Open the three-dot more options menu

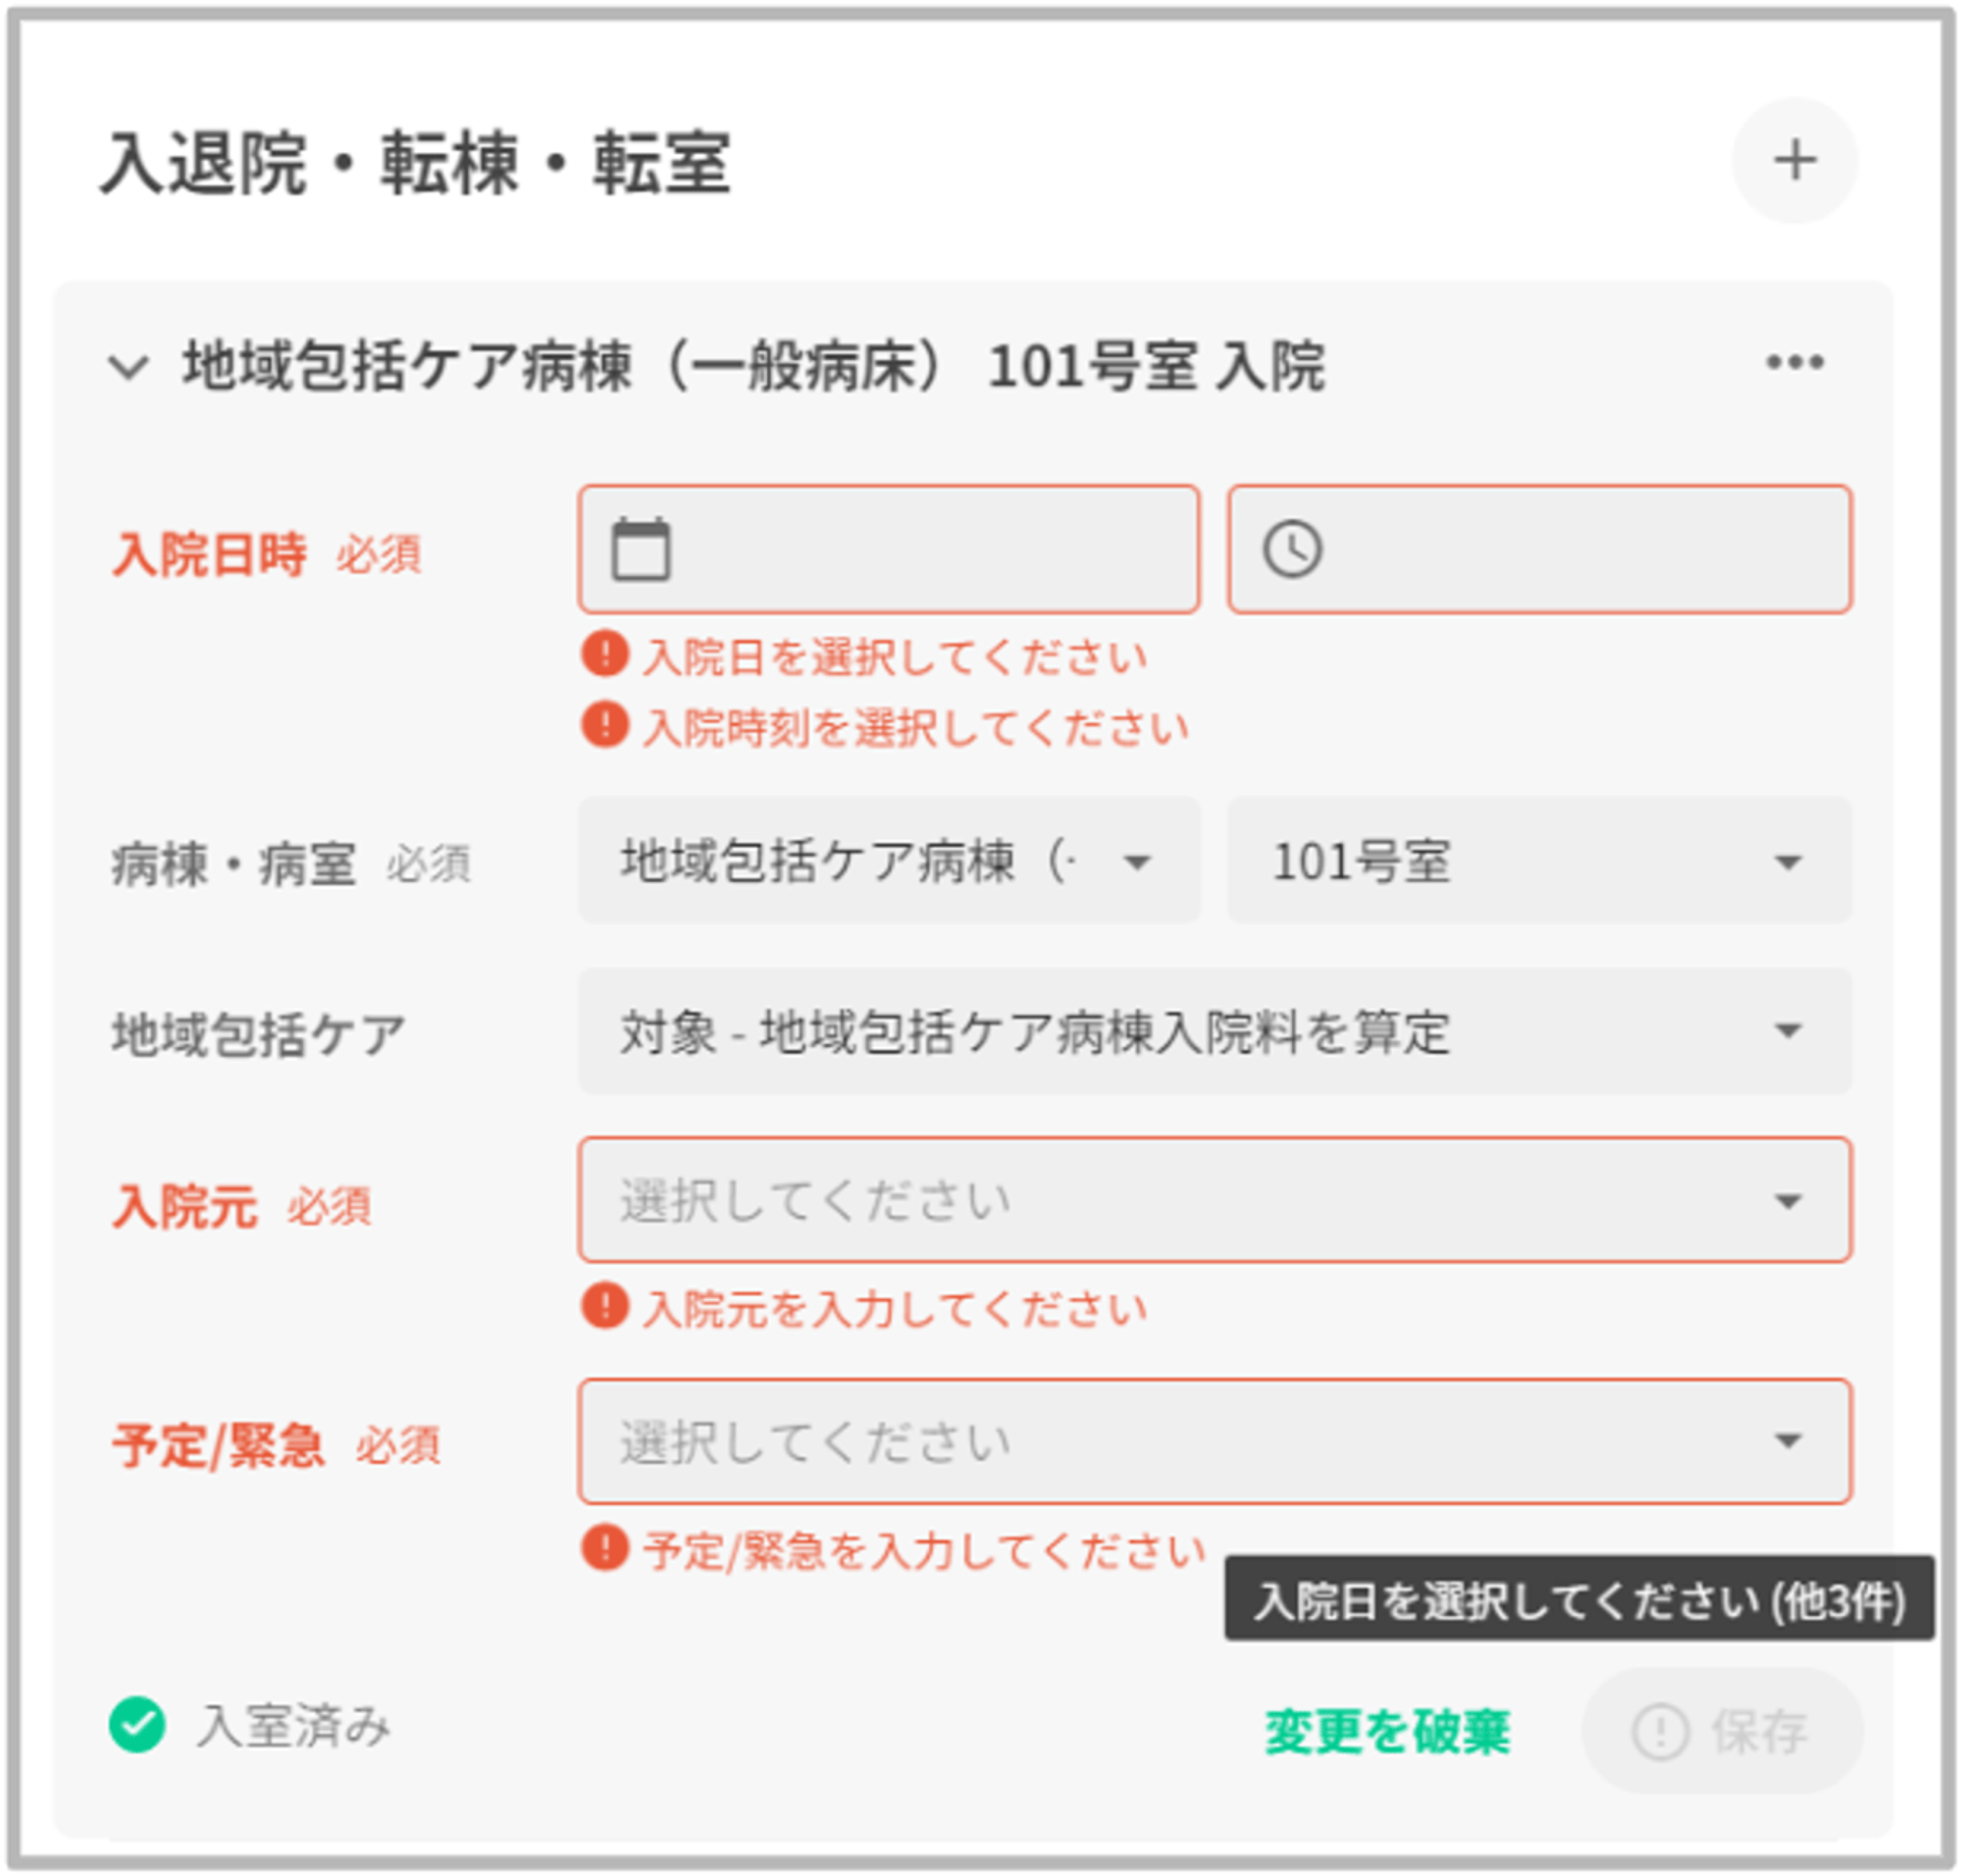click(x=1794, y=362)
